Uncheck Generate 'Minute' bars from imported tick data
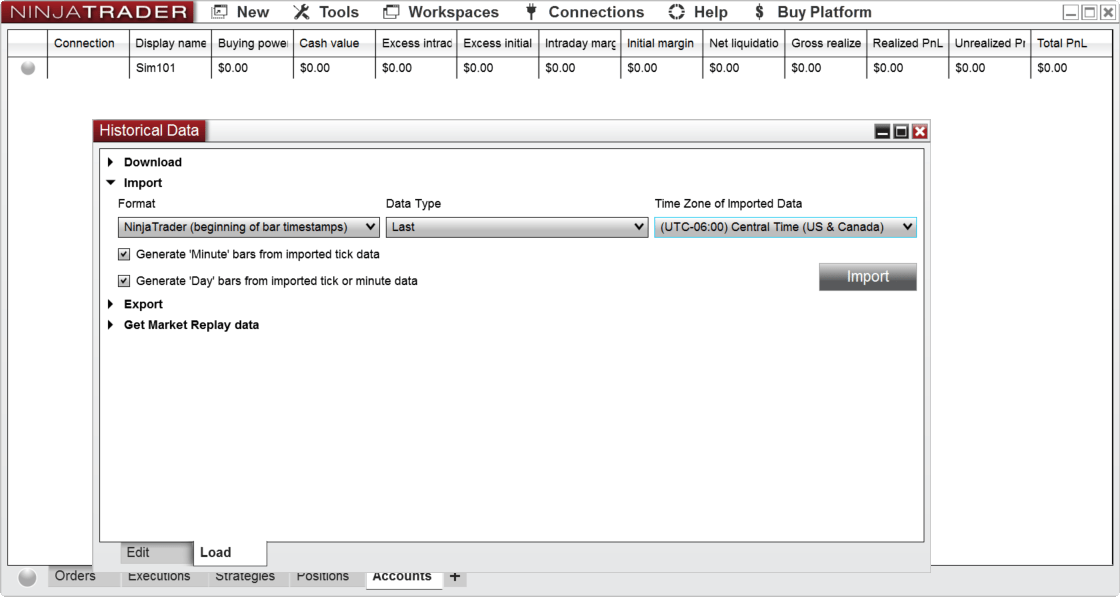Image resolution: width=1120 pixels, height=597 pixels. pyautogui.click(x=124, y=254)
